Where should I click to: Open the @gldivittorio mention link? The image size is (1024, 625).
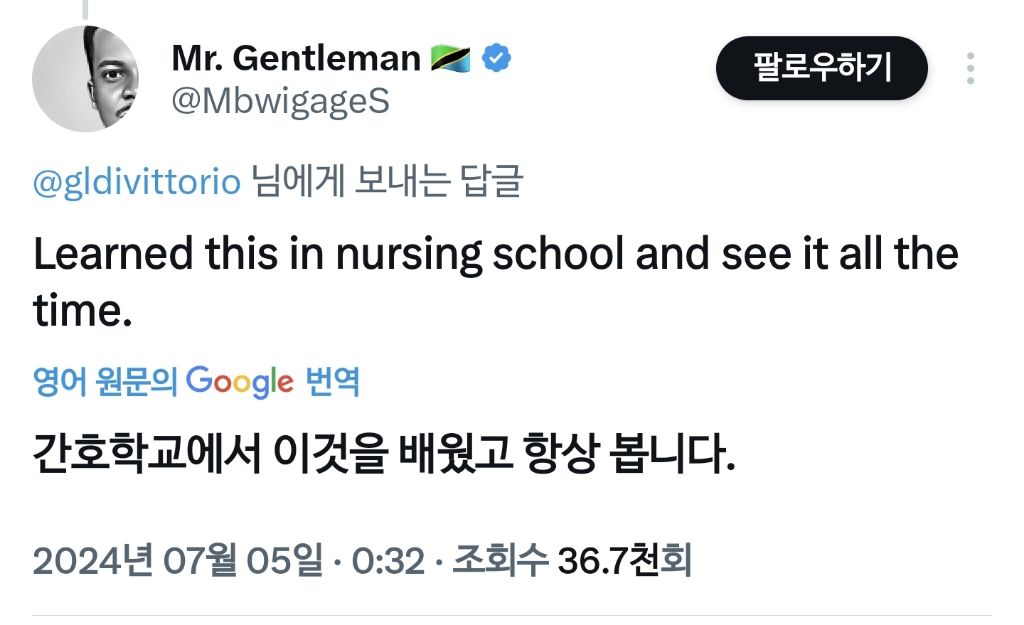(x=137, y=183)
